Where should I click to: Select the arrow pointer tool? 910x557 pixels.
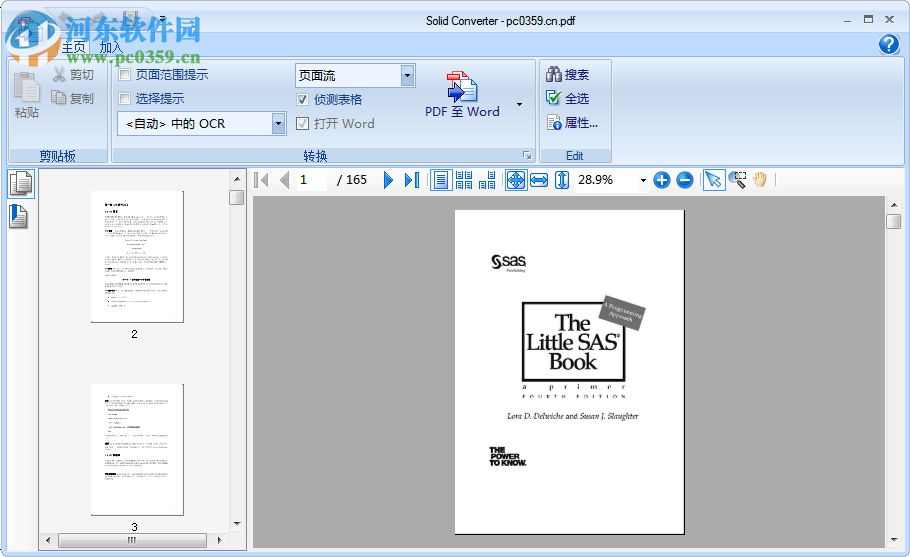713,180
